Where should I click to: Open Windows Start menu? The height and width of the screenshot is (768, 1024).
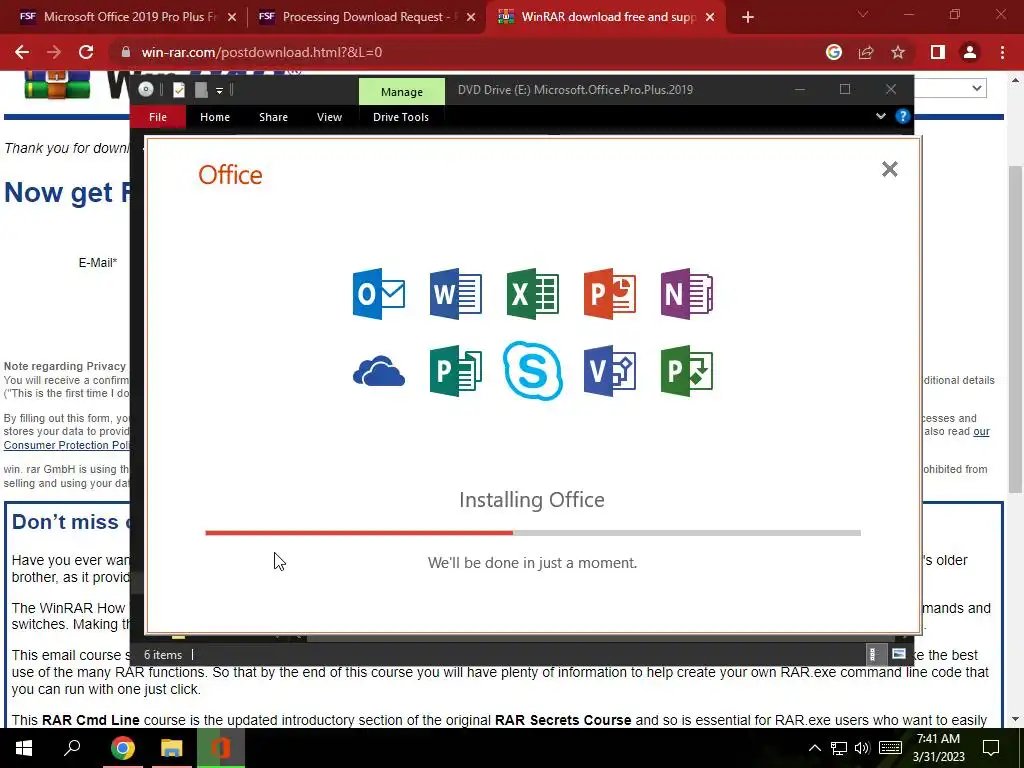(x=24, y=748)
